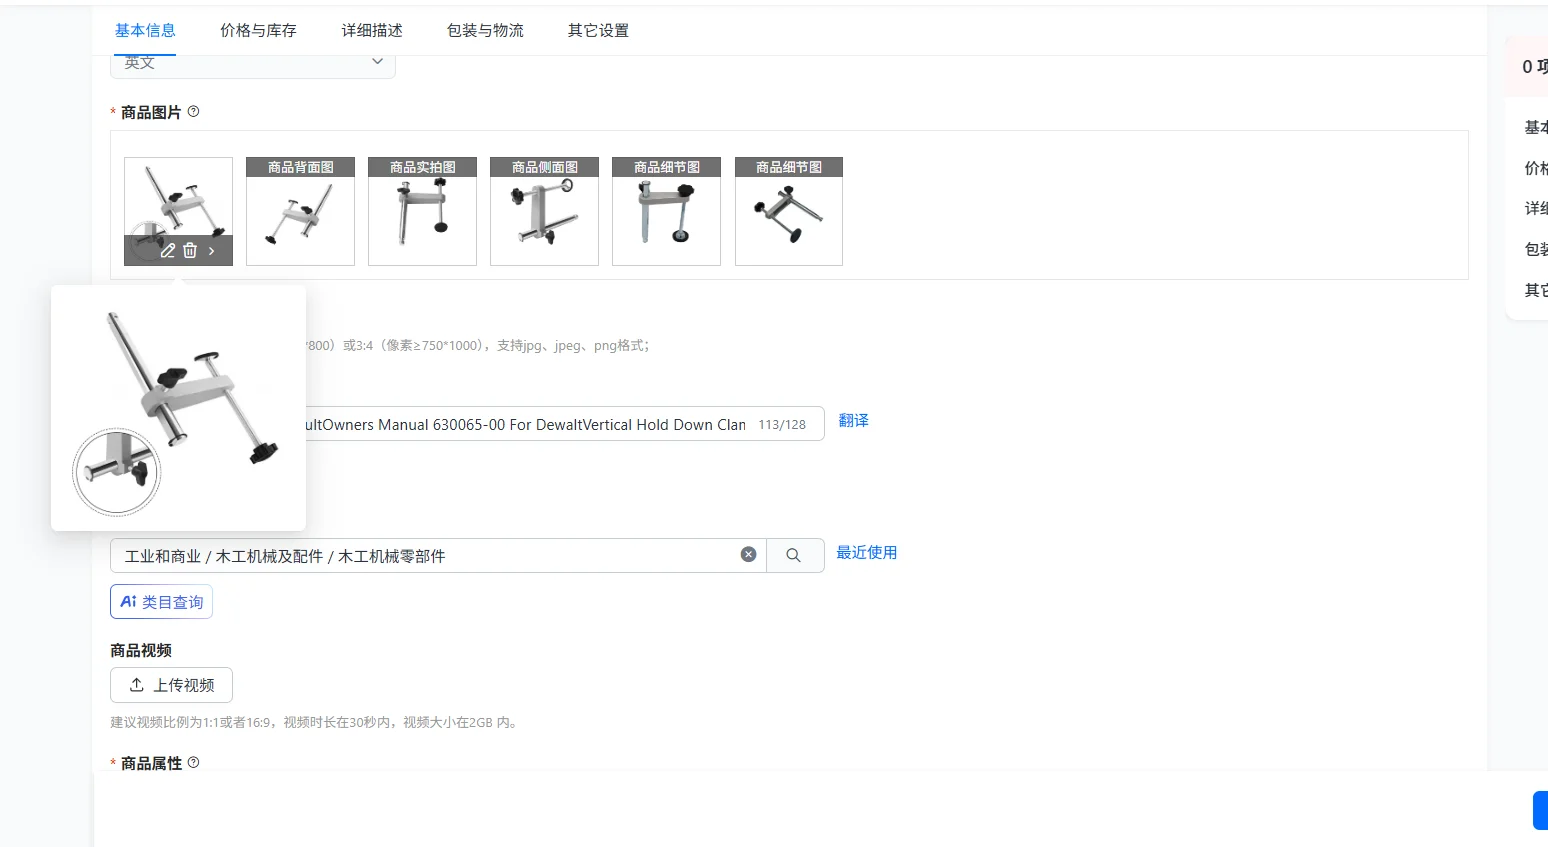The width and height of the screenshot is (1548, 847).
Task: Click the 商品图片 label
Action: [x=151, y=112]
